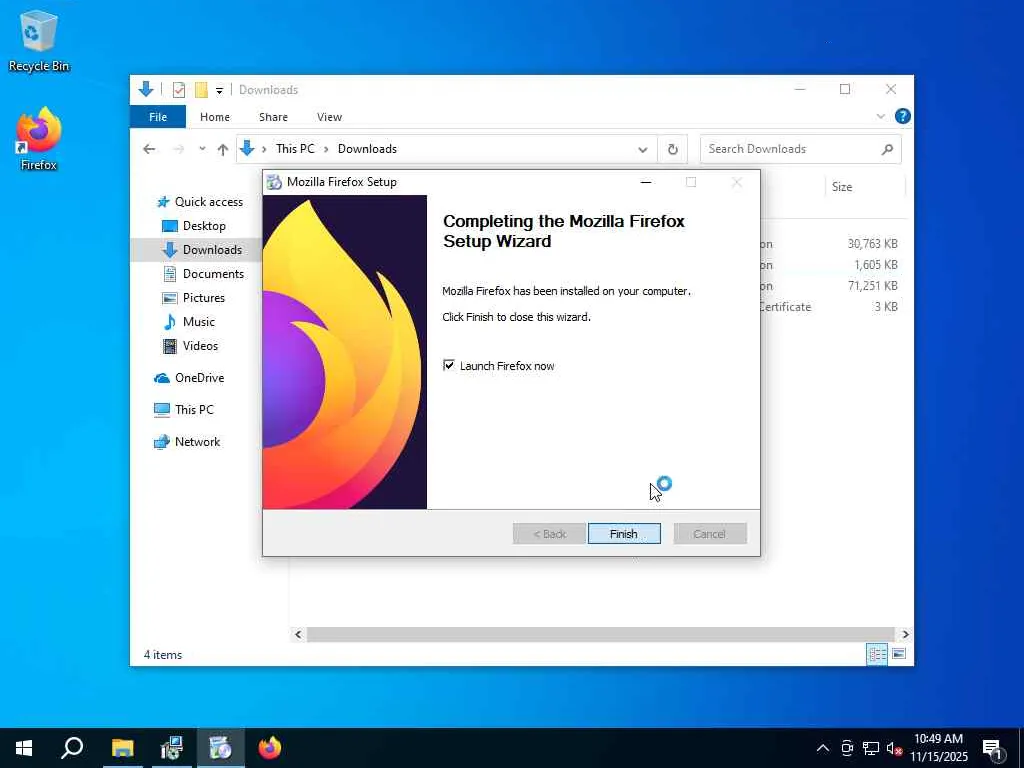Click the muted volume tray icon
The height and width of the screenshot is (768, 1024).
[895, 748]
